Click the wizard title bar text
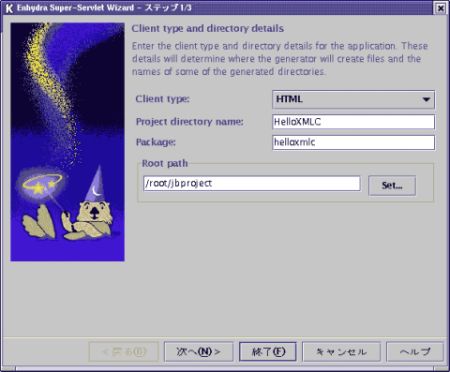Screen dimensions: 450x372 [104, 8]
